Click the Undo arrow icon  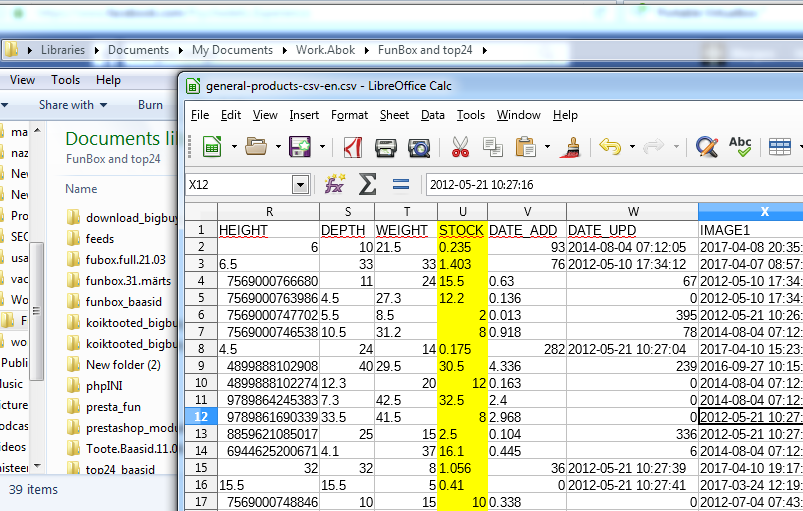tap(610, 148)
